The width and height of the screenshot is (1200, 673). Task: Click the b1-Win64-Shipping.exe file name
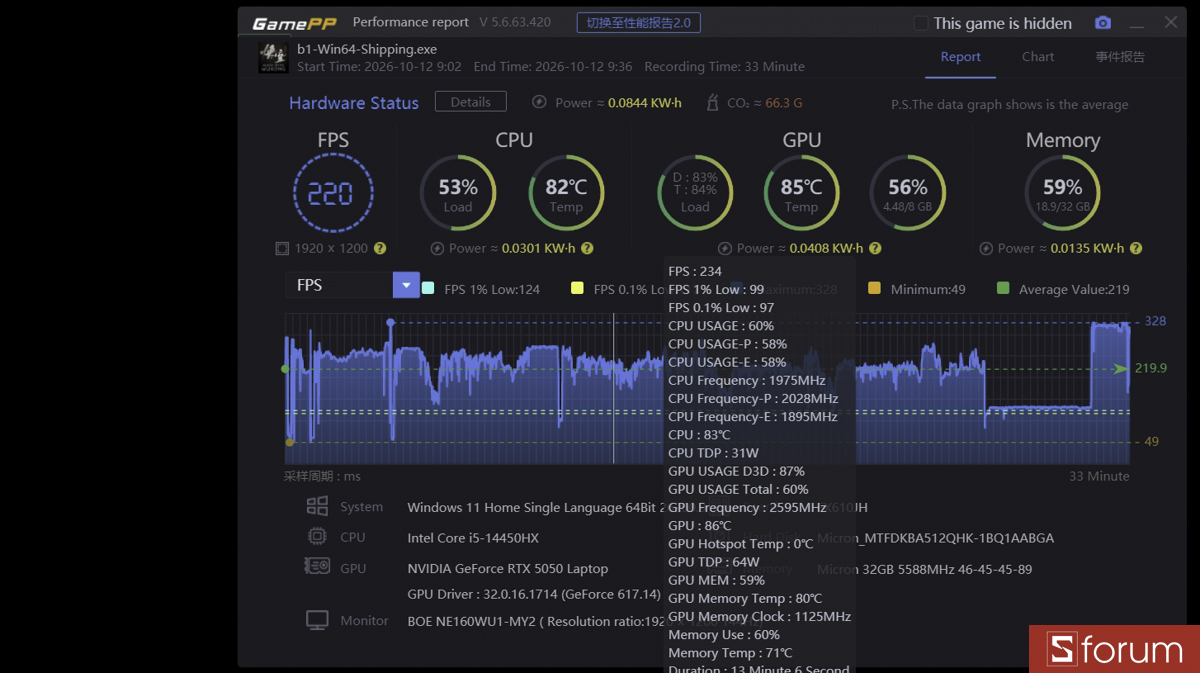[367, 49]
